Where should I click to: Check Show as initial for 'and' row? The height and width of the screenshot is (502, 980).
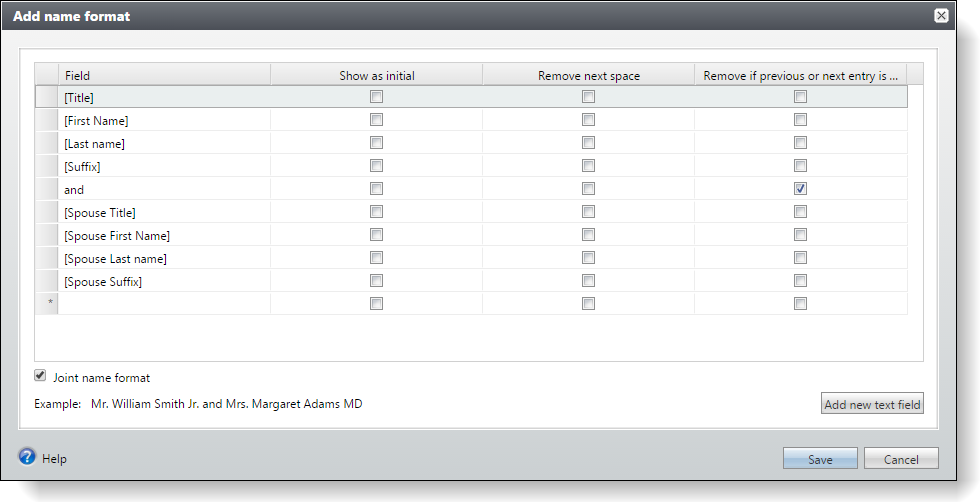(x=376, y=189)
